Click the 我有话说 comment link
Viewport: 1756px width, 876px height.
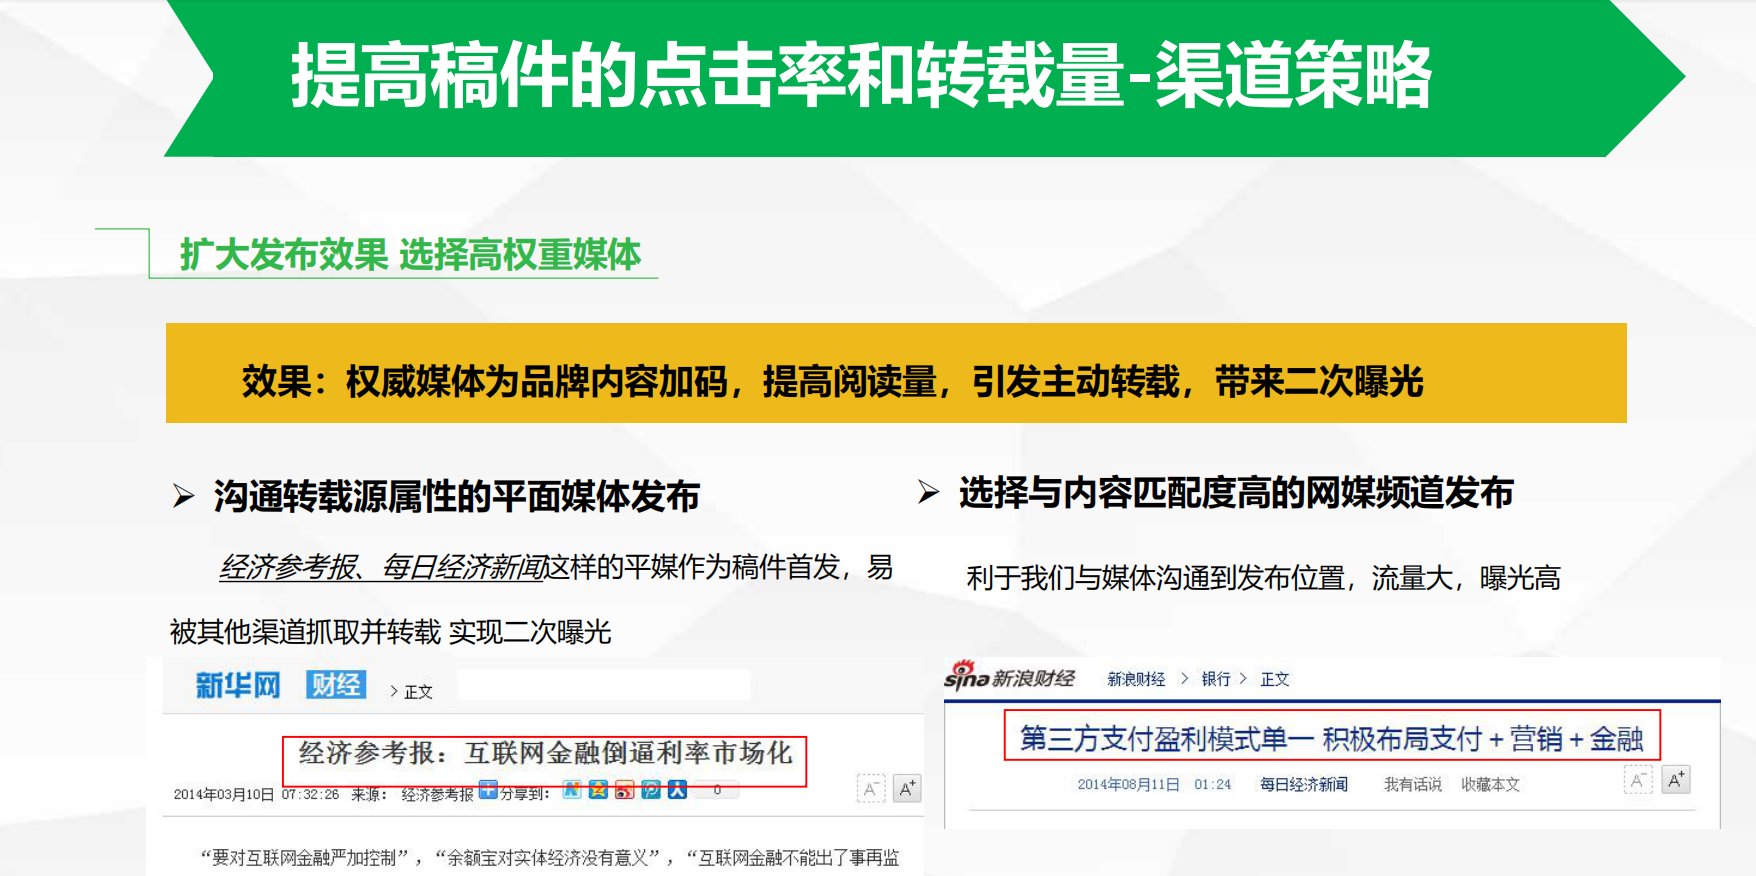point(1412,785)
